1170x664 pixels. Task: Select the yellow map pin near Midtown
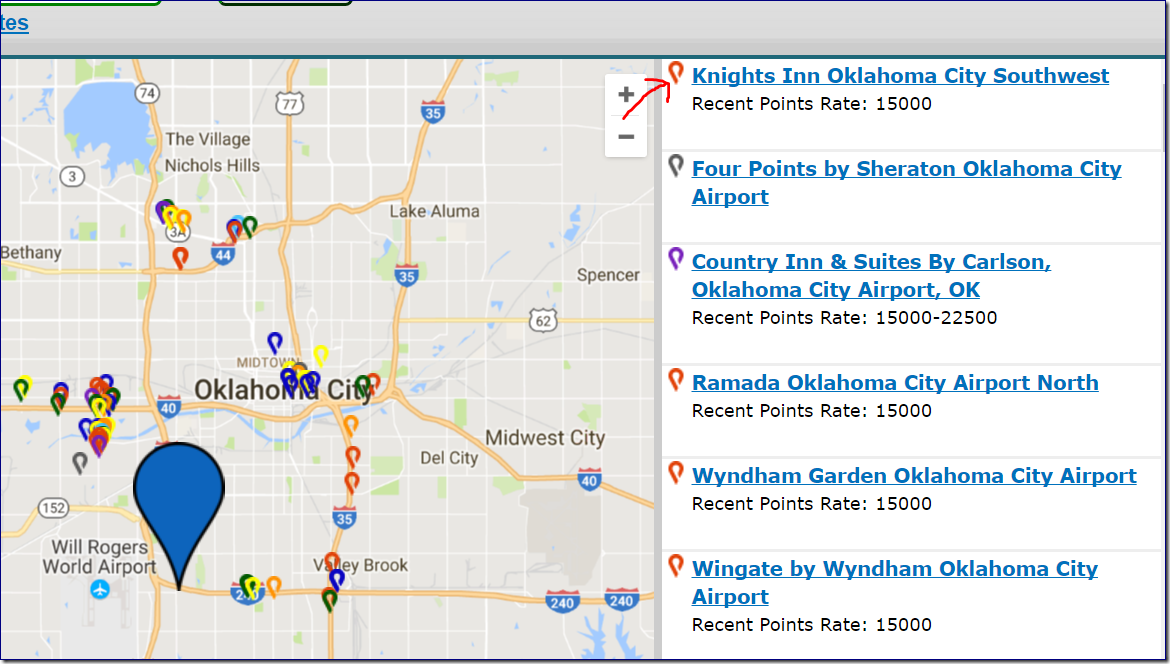coord(321,354)
